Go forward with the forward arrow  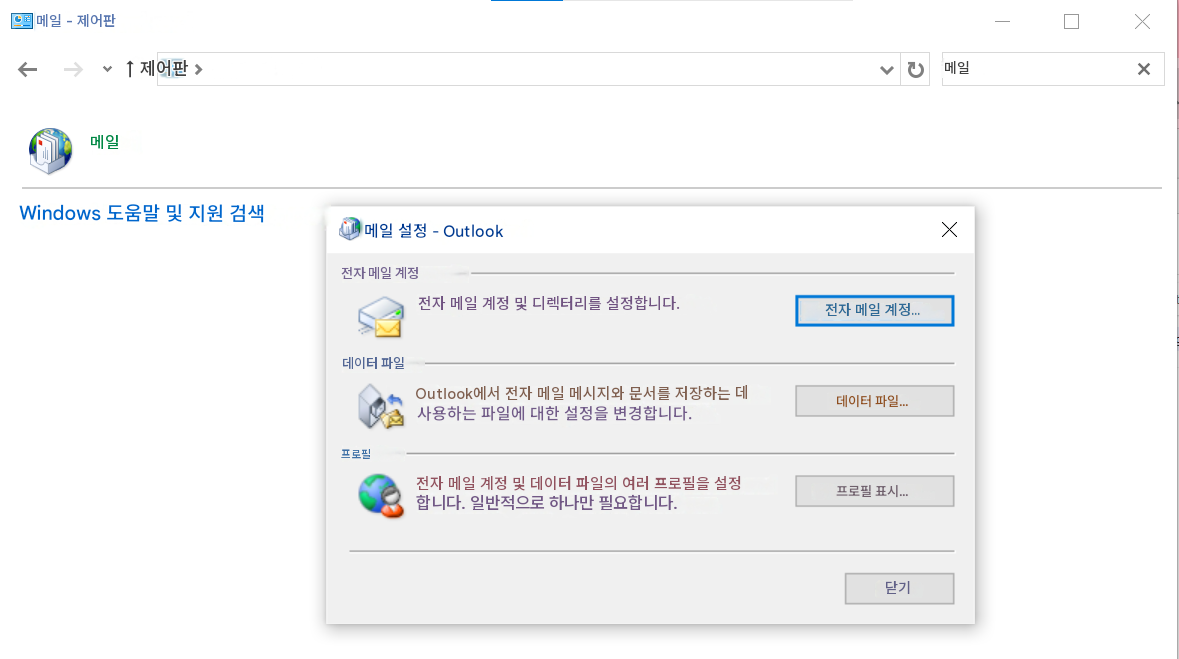point(73,69)
